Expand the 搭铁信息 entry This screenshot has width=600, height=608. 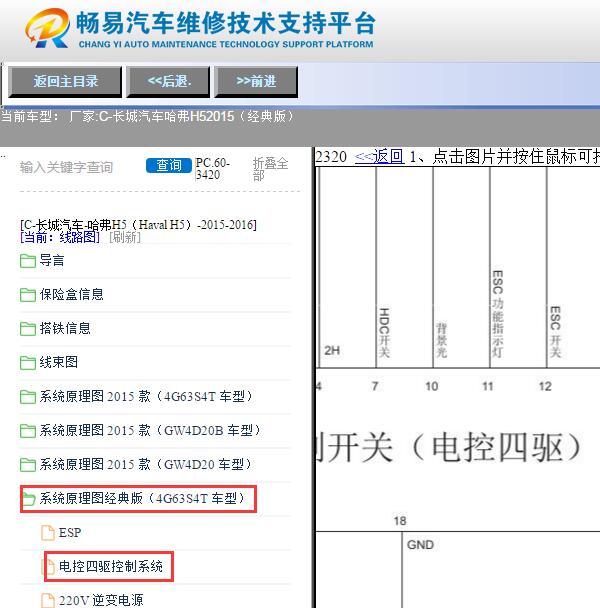65,328
